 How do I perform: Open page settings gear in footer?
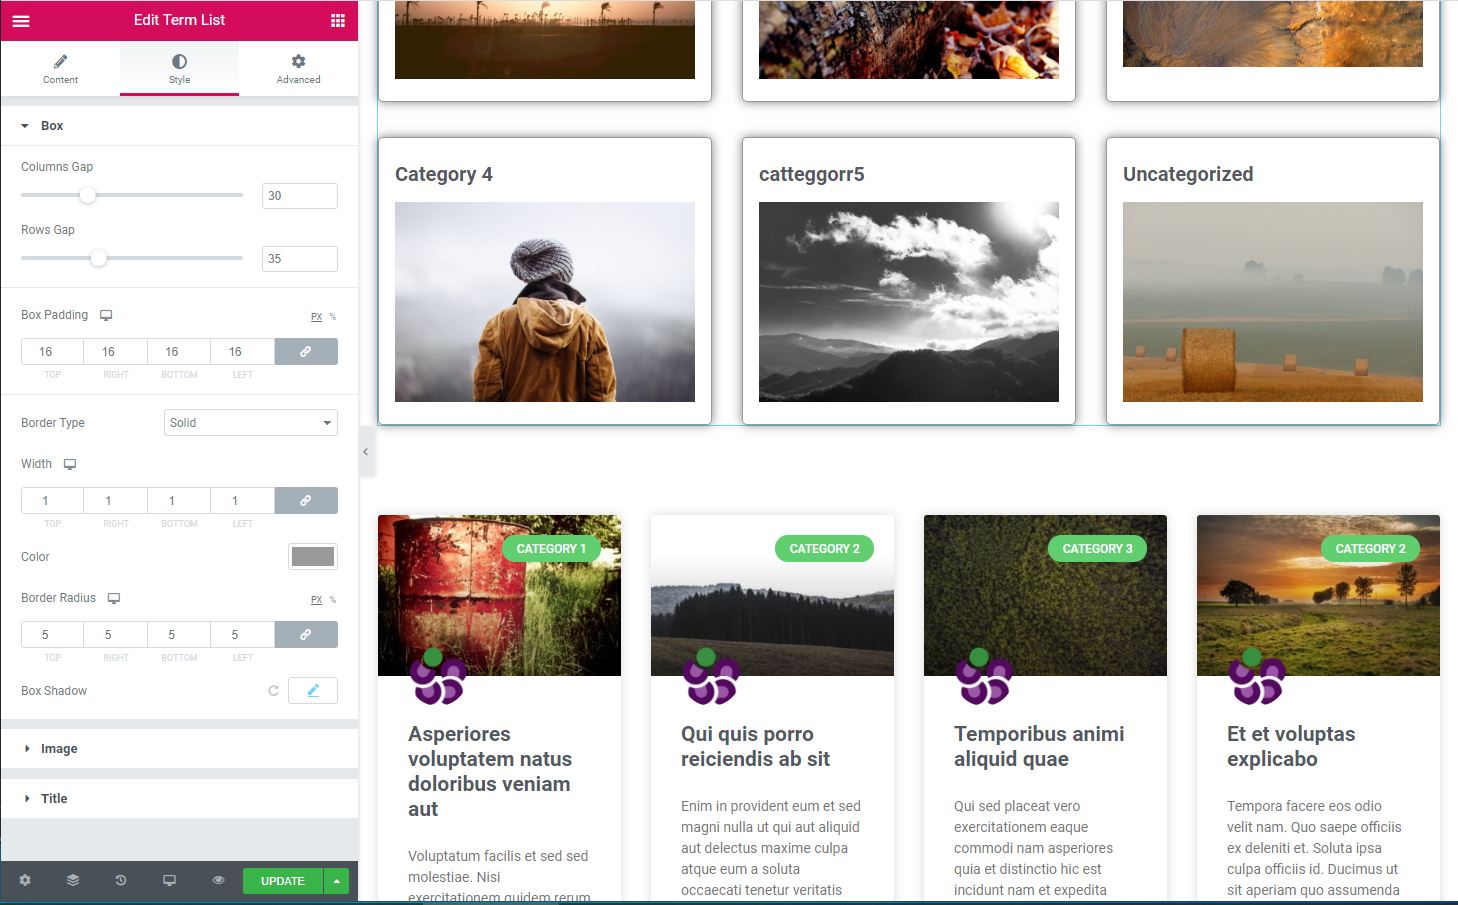tap(25, 880)
